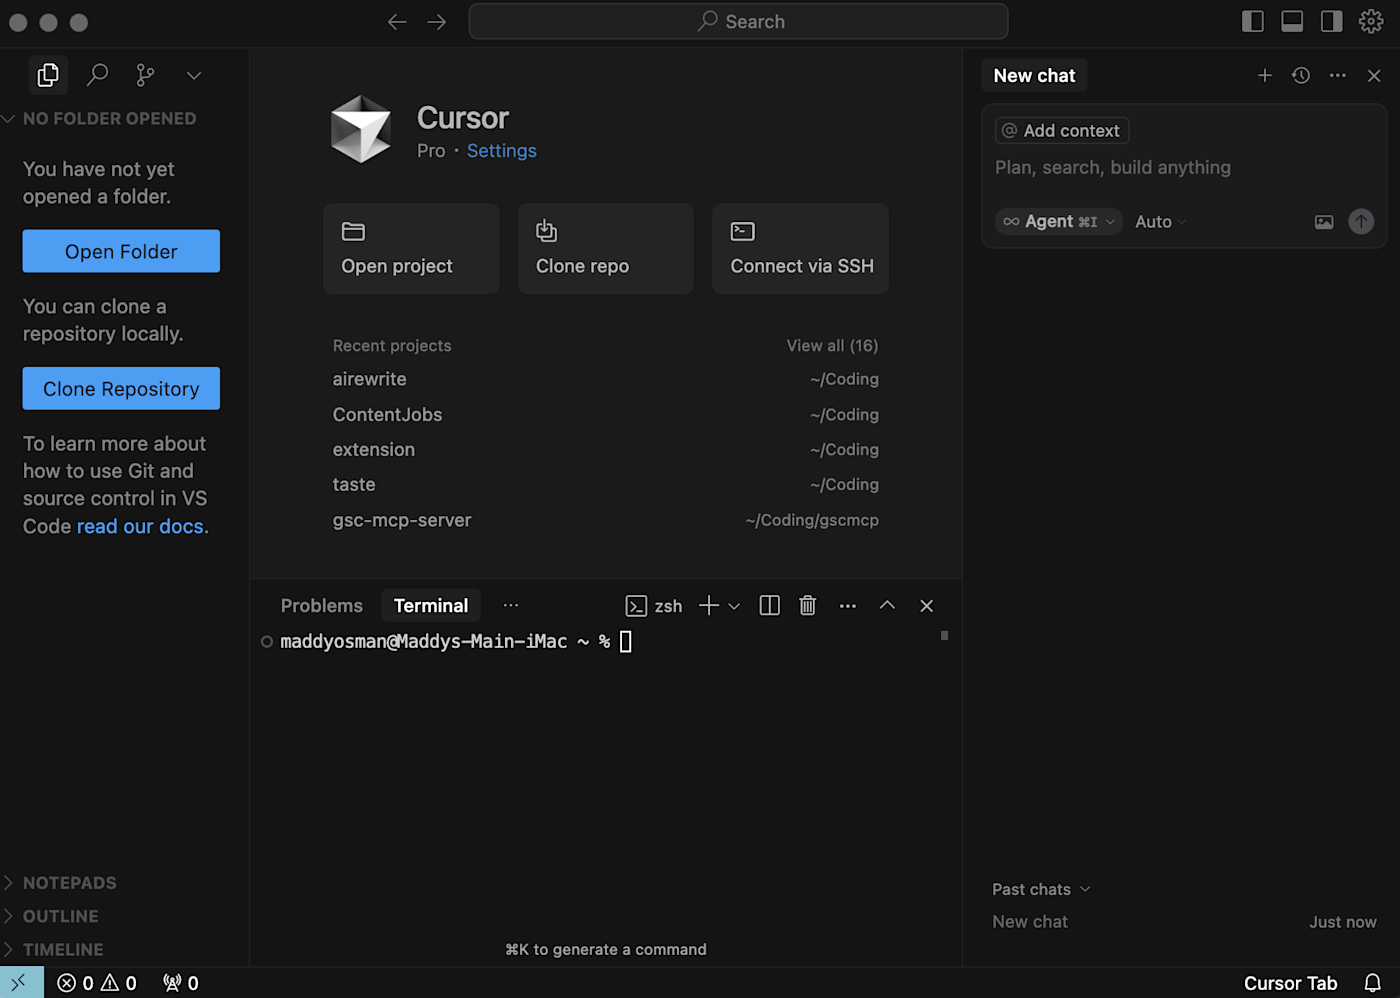Click the Clone repo card
1400x998 pixels.
606,249
